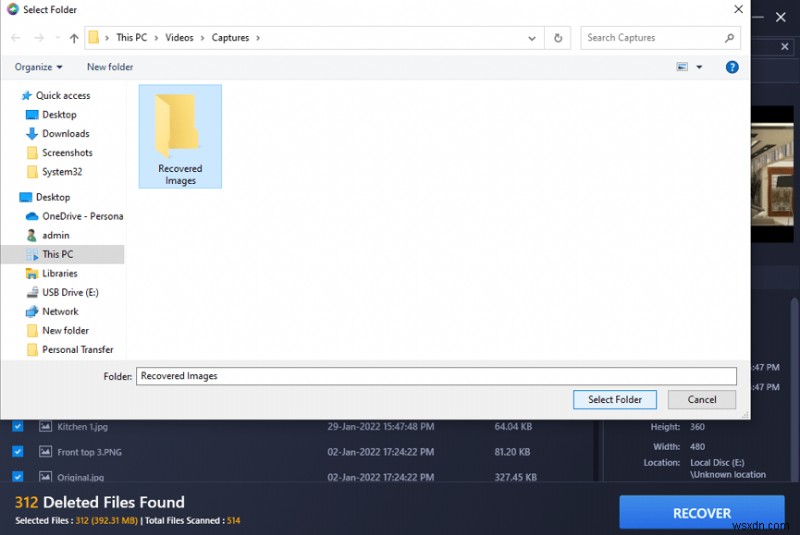Click the Folder name input field
Viewport: 800px width, 535px height.
click(x=436, y=376)
